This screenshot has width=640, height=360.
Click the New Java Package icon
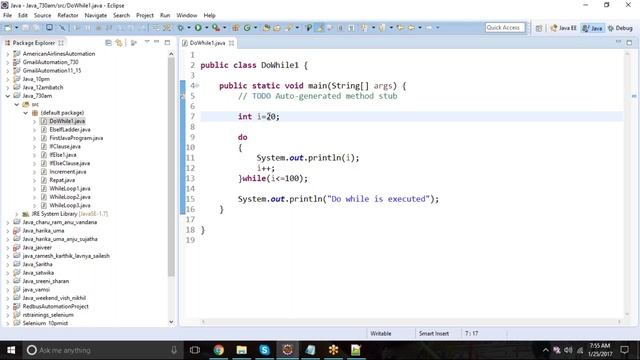click(x=236, y=28)
